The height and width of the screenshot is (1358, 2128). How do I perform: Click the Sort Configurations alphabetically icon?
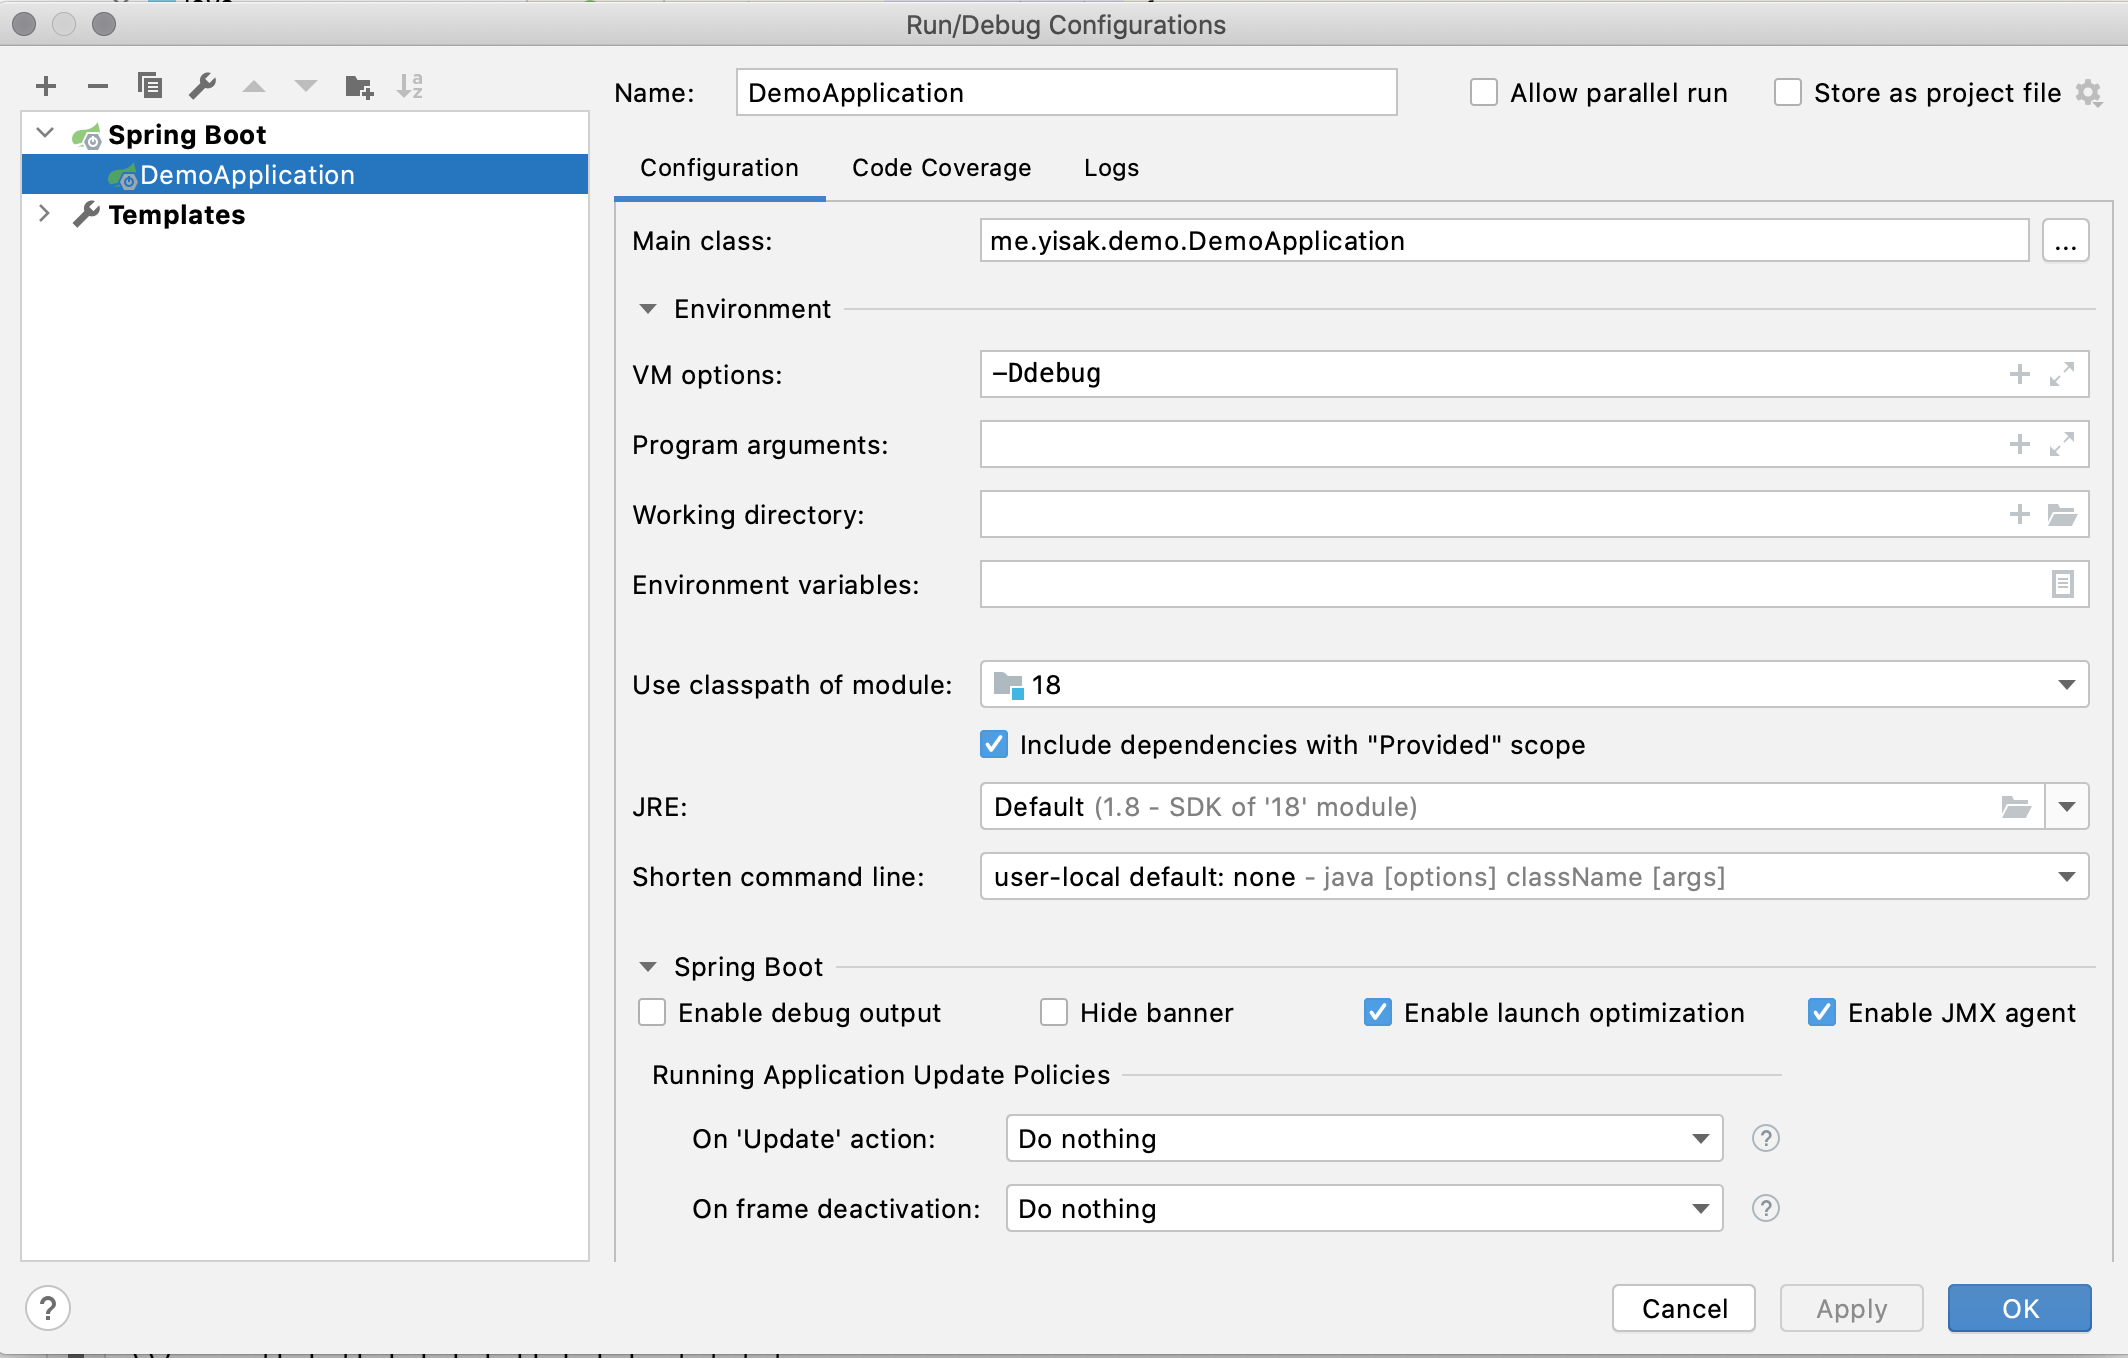click(410, 86)
